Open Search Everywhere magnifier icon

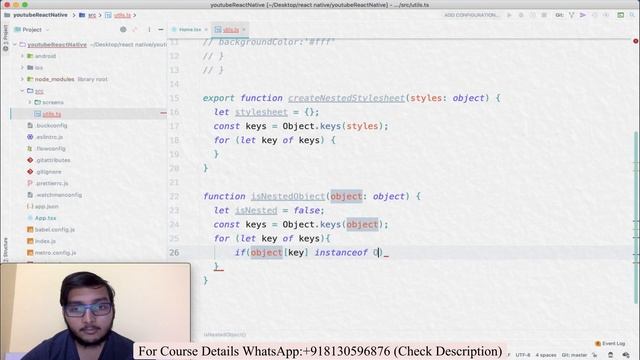[632, 15]
